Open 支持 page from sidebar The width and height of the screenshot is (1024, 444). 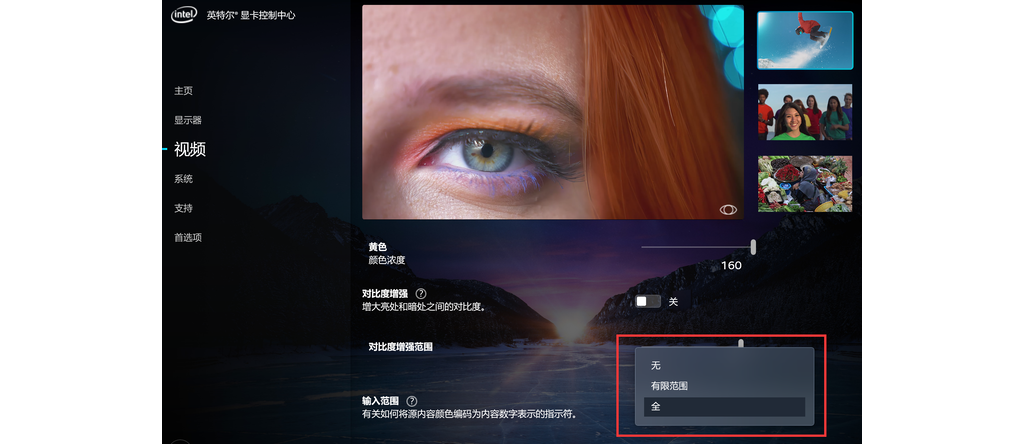(183, 208)
